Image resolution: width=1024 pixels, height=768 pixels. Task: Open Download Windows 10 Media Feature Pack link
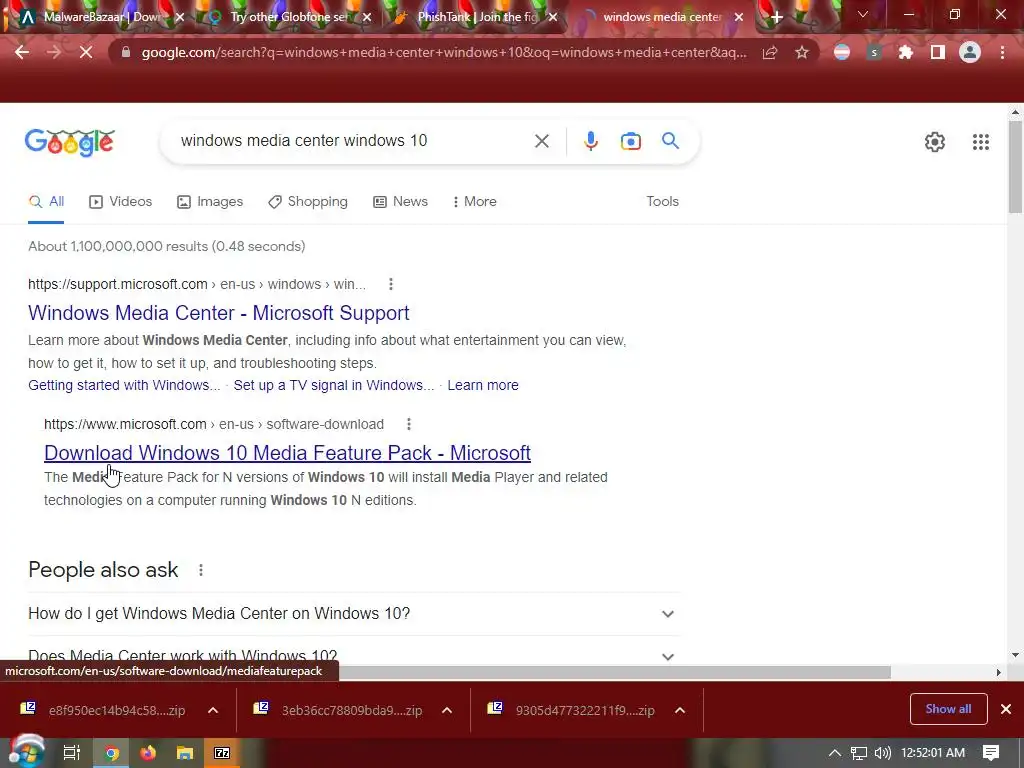click(x=287, y=453)
